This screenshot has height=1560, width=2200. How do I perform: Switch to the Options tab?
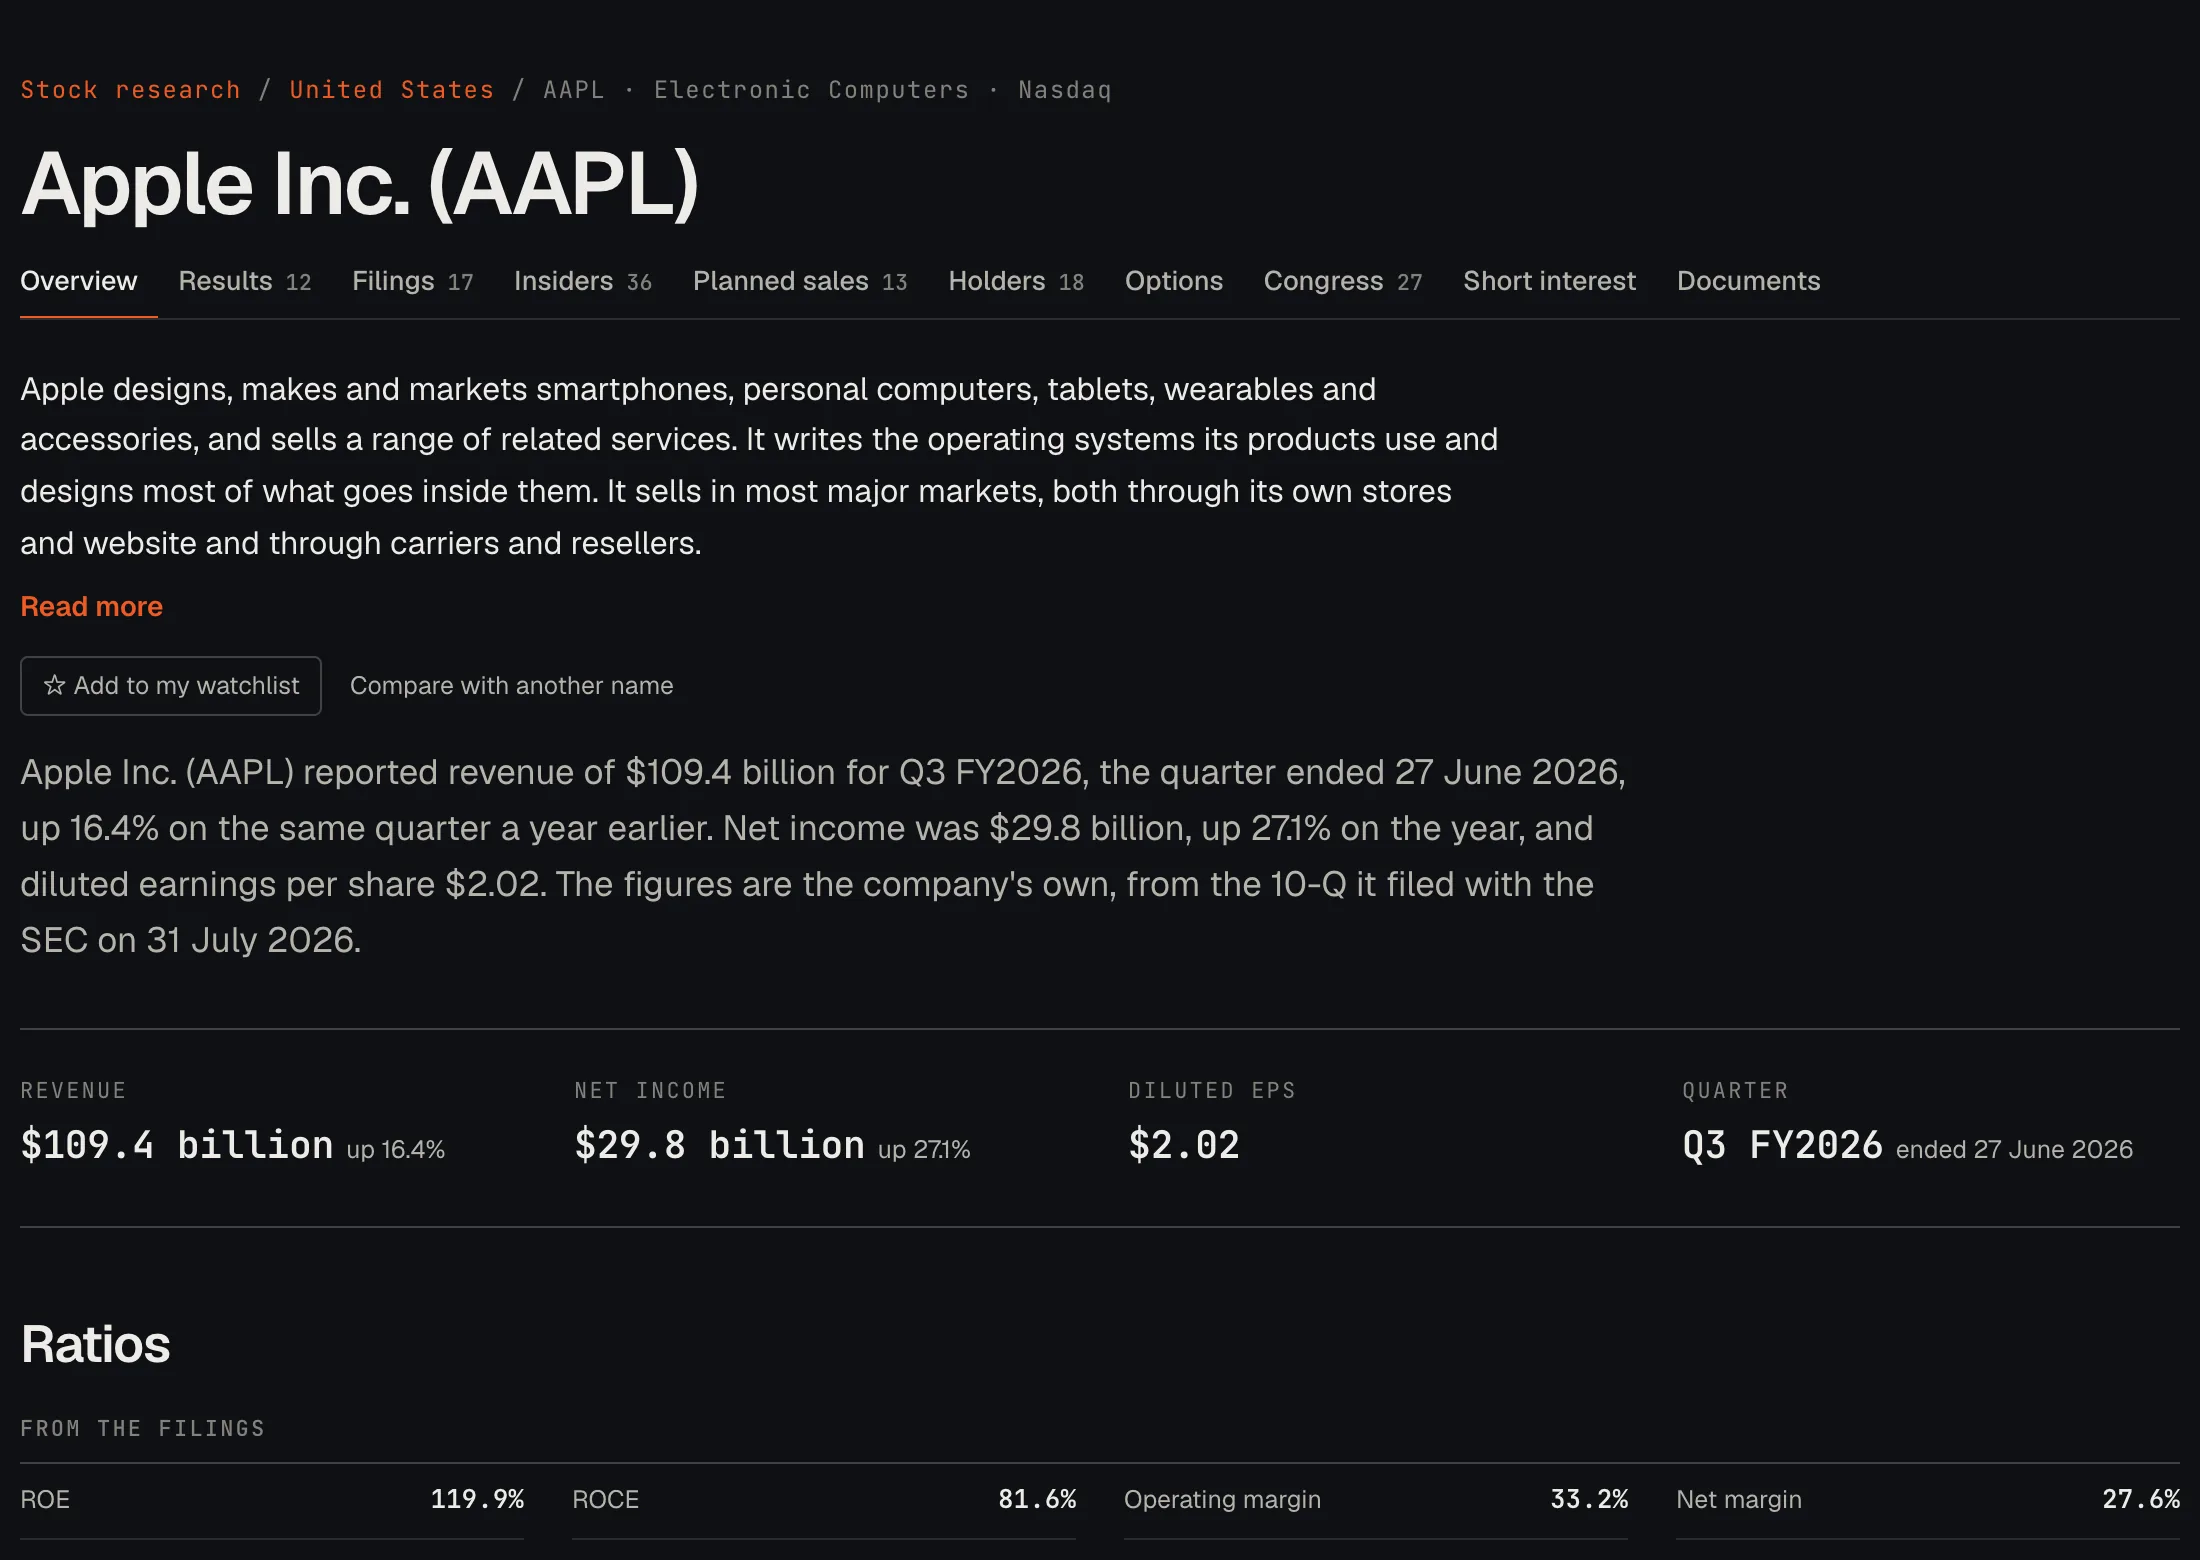pos(1174,281)
